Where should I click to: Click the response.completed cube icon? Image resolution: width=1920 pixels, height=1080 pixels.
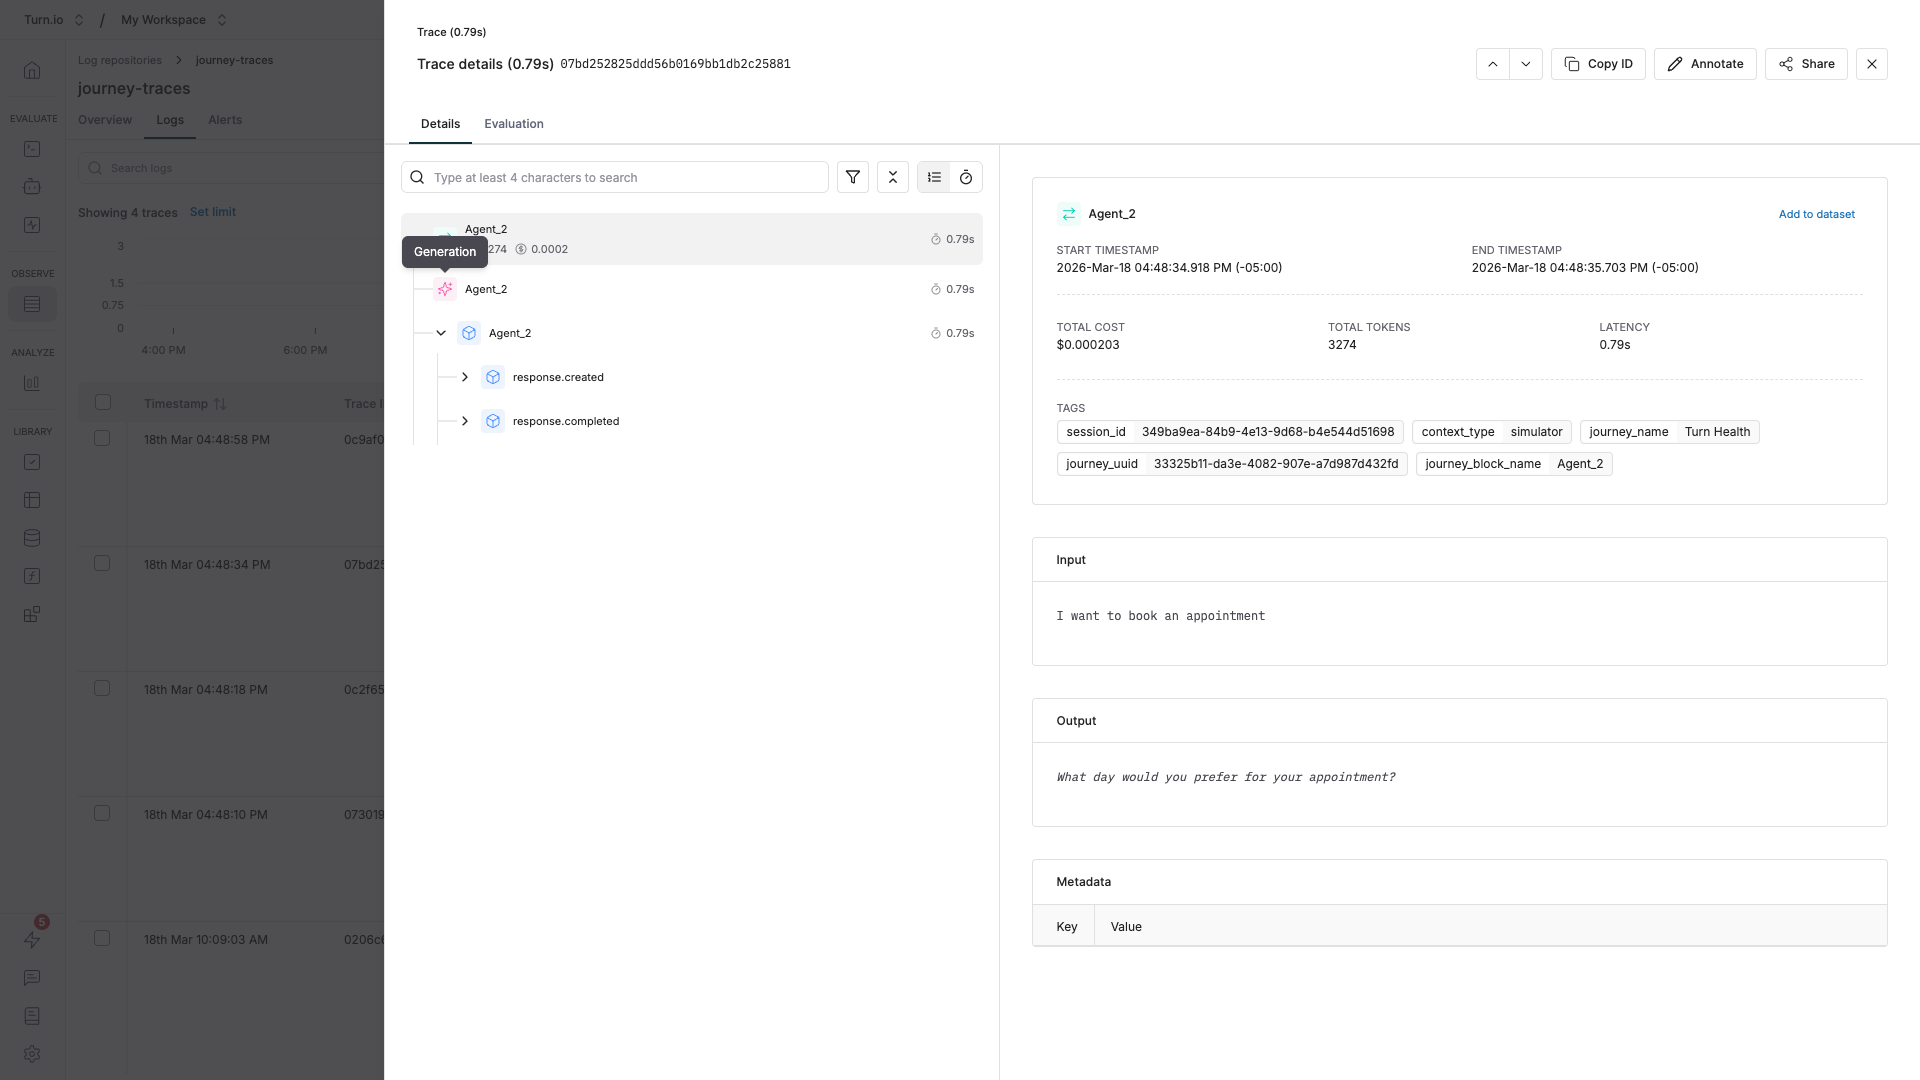coord(493,421)
